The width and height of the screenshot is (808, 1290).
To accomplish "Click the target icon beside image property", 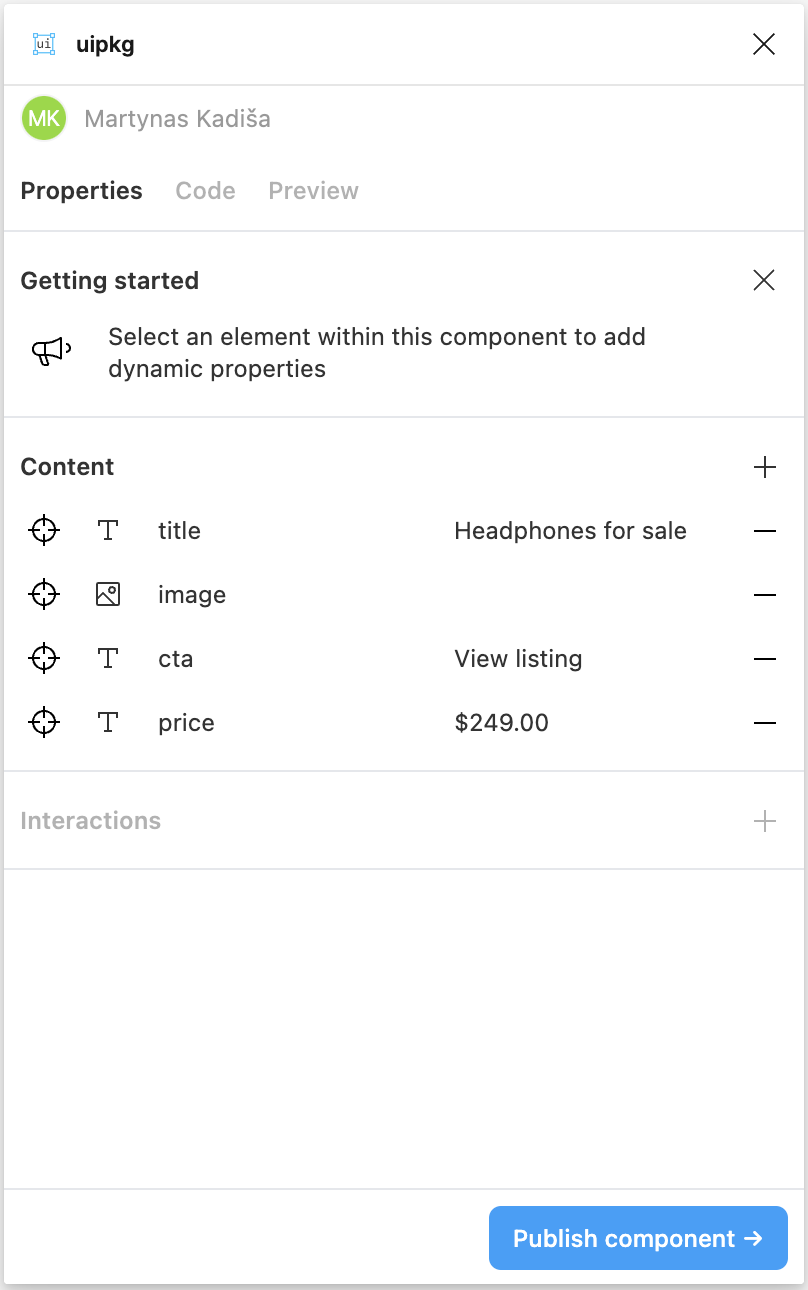I will pos(44,595).
